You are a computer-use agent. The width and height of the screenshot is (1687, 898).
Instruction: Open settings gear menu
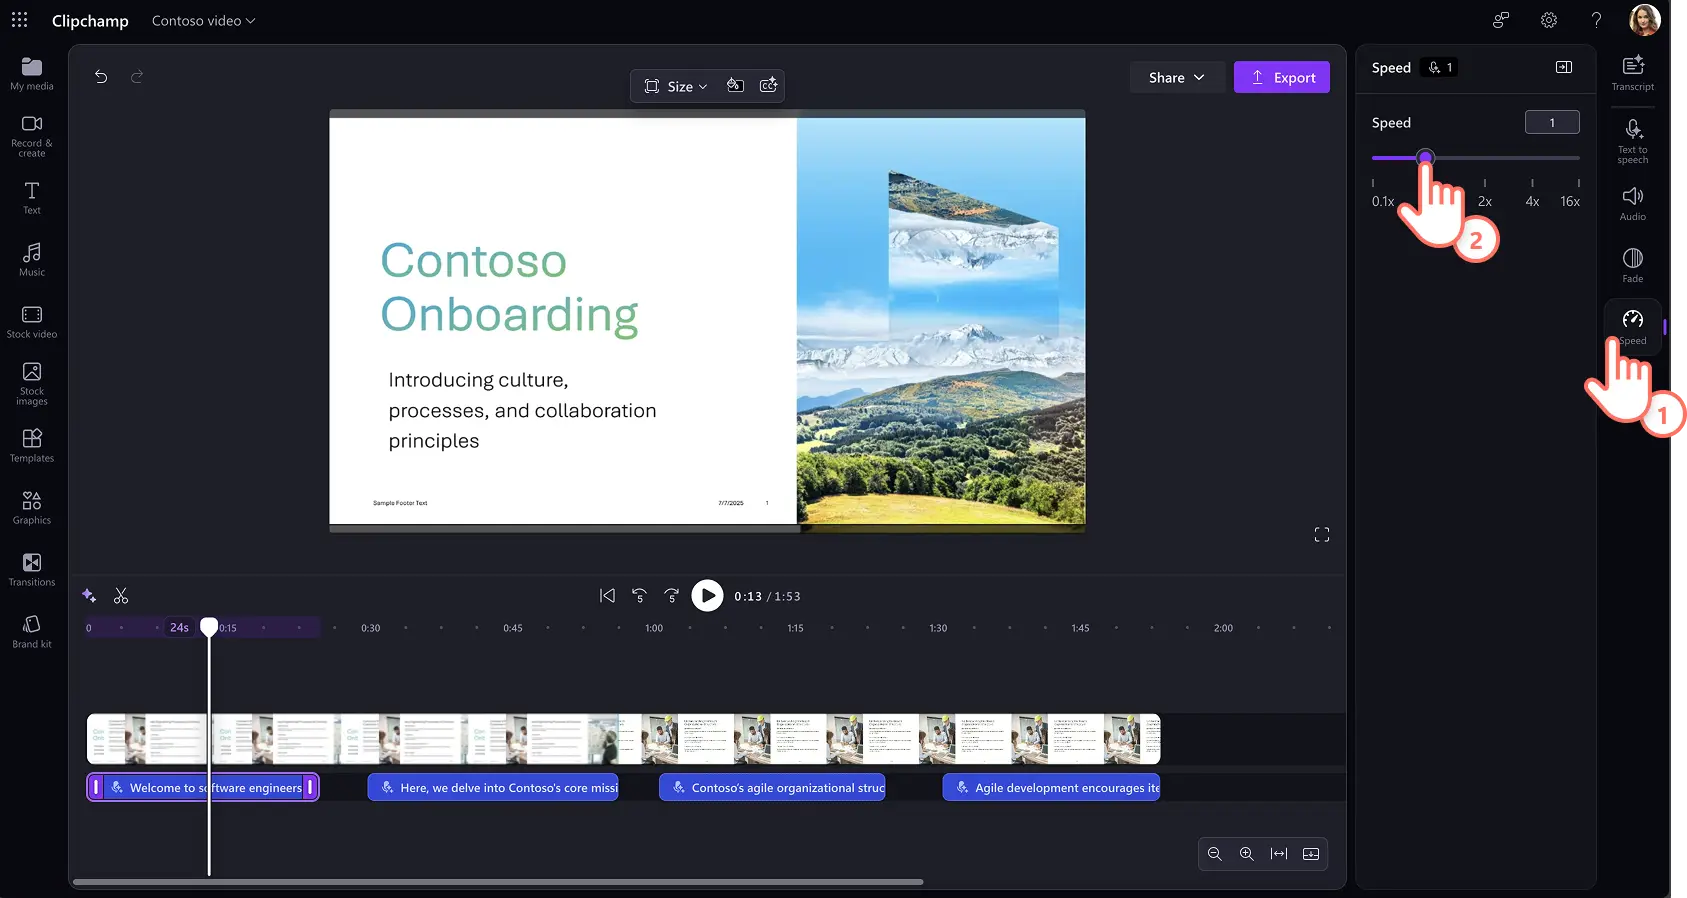(1549, 20)
